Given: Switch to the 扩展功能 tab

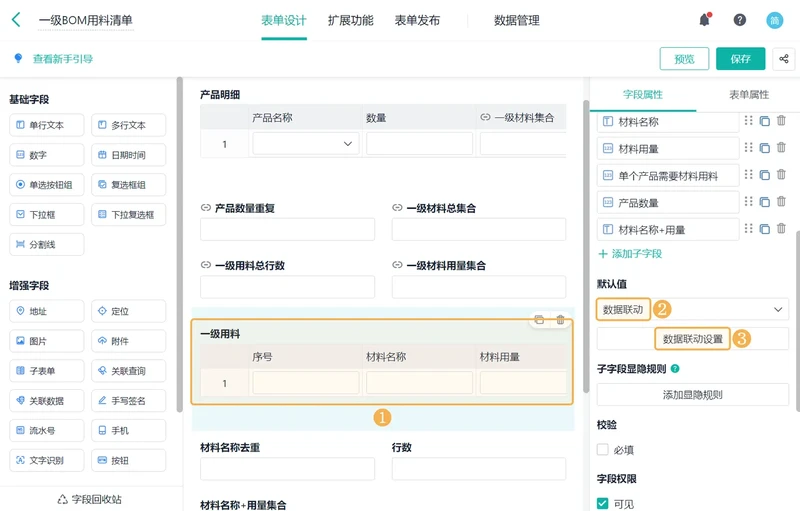Looking at the screenshot, I should click(x=351, y=20).
